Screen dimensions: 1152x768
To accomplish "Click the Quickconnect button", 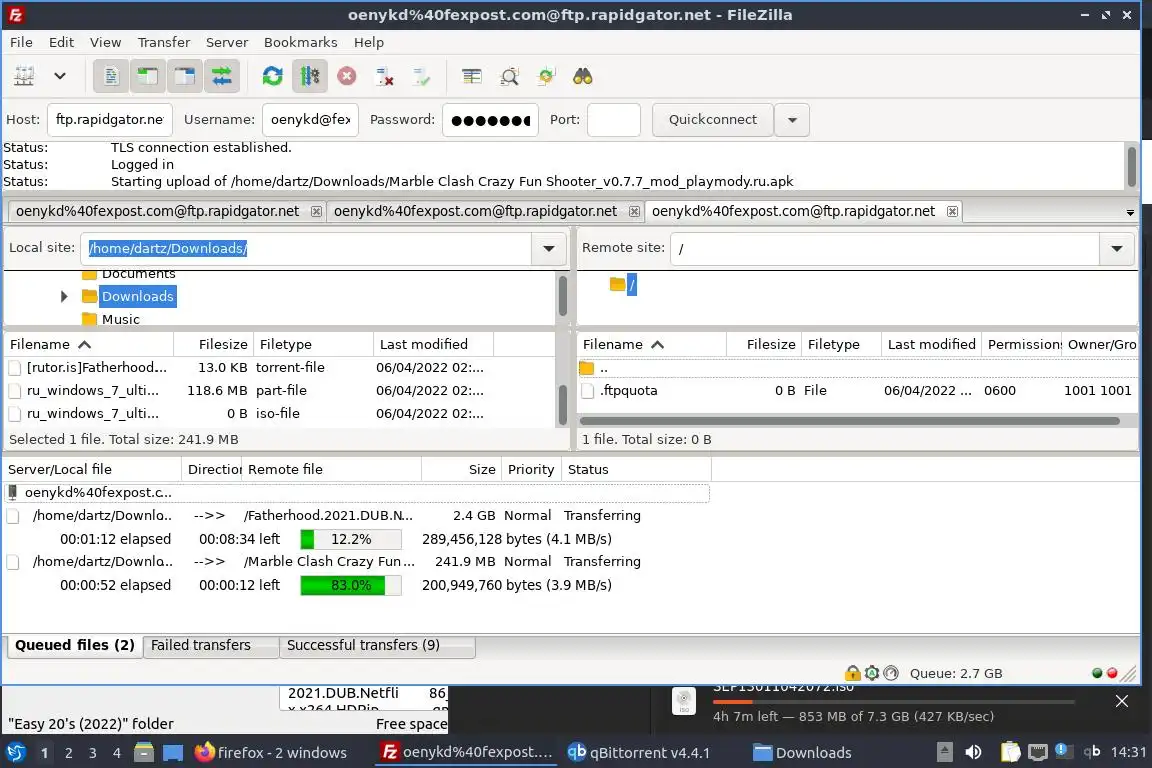I will coord(713,120).
